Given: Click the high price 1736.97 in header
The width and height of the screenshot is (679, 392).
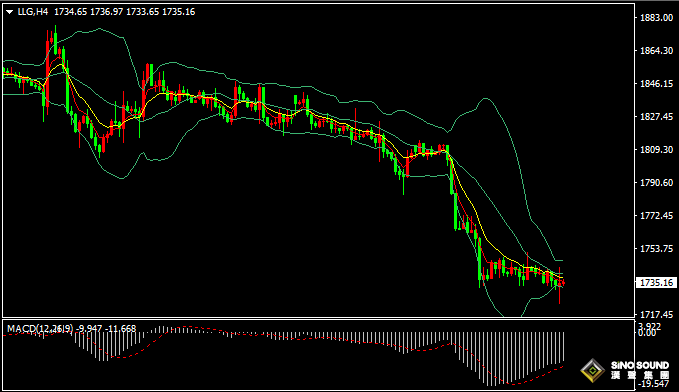Looking at the screenshot, I should pos(106,12).
